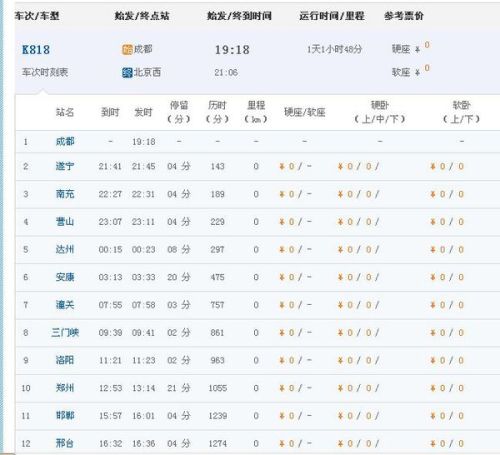Click the 始发/终点站 column header

pos(142,16)
